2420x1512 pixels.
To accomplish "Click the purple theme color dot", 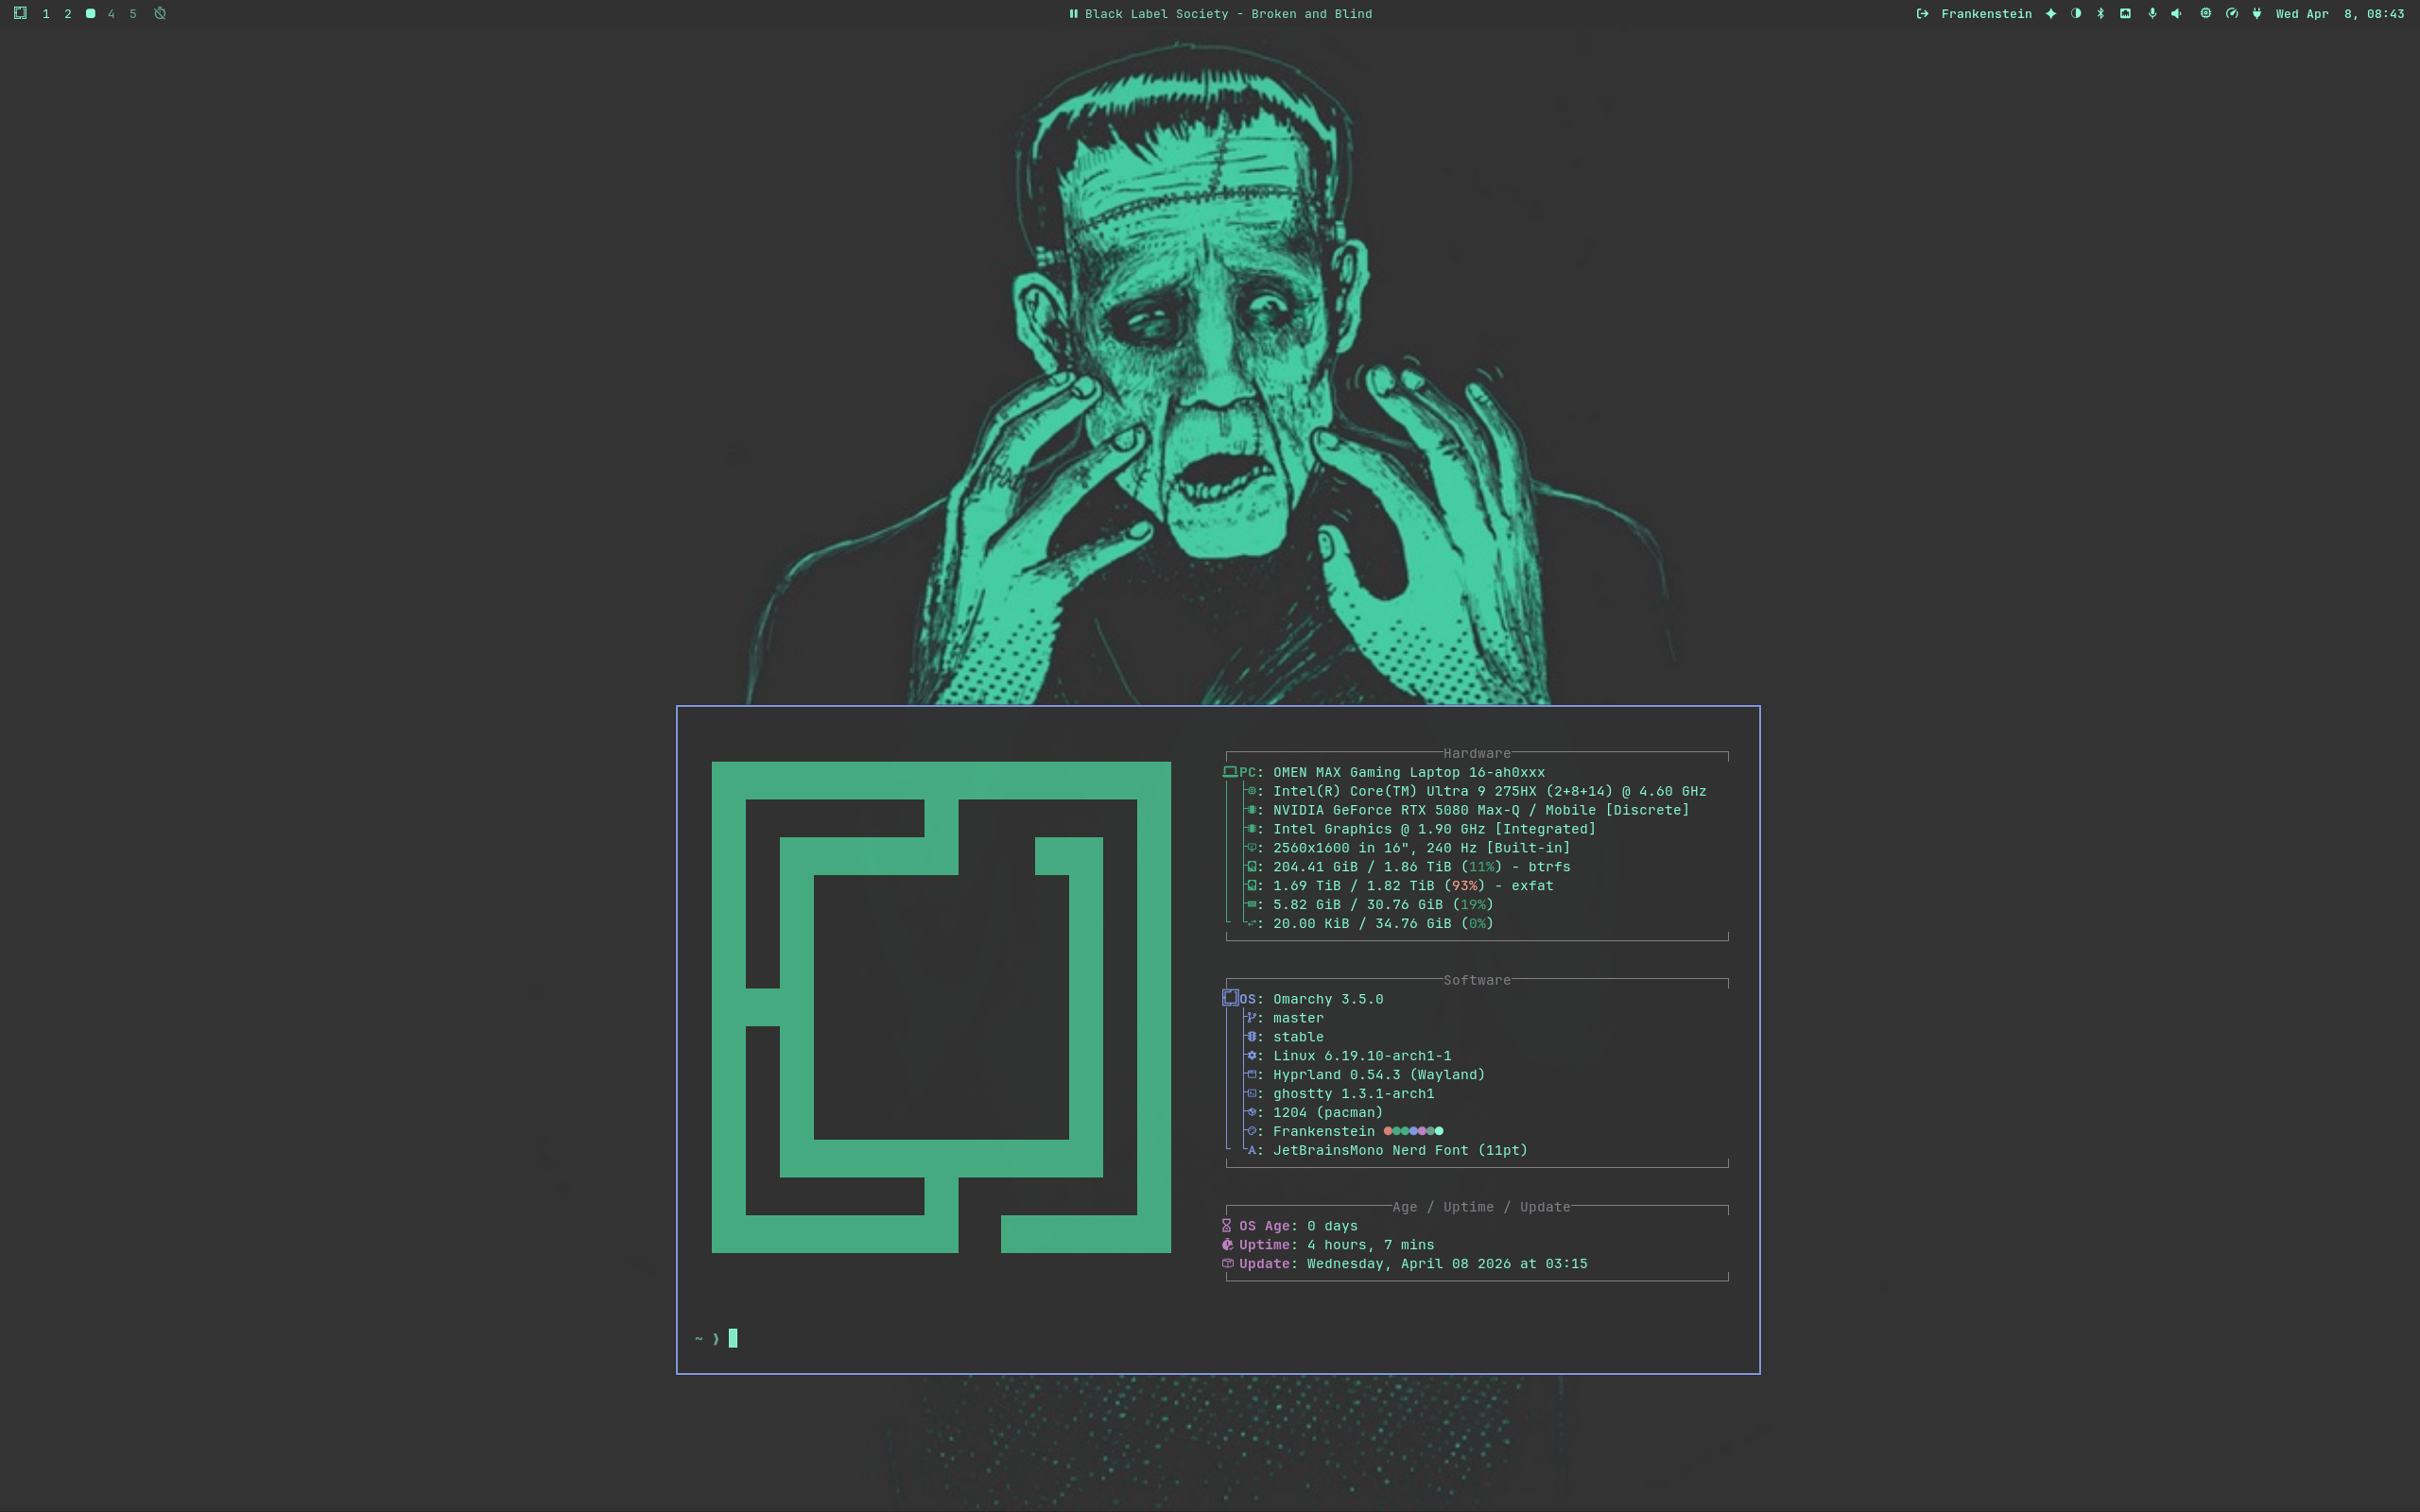I will (x=1422, y=1131).
